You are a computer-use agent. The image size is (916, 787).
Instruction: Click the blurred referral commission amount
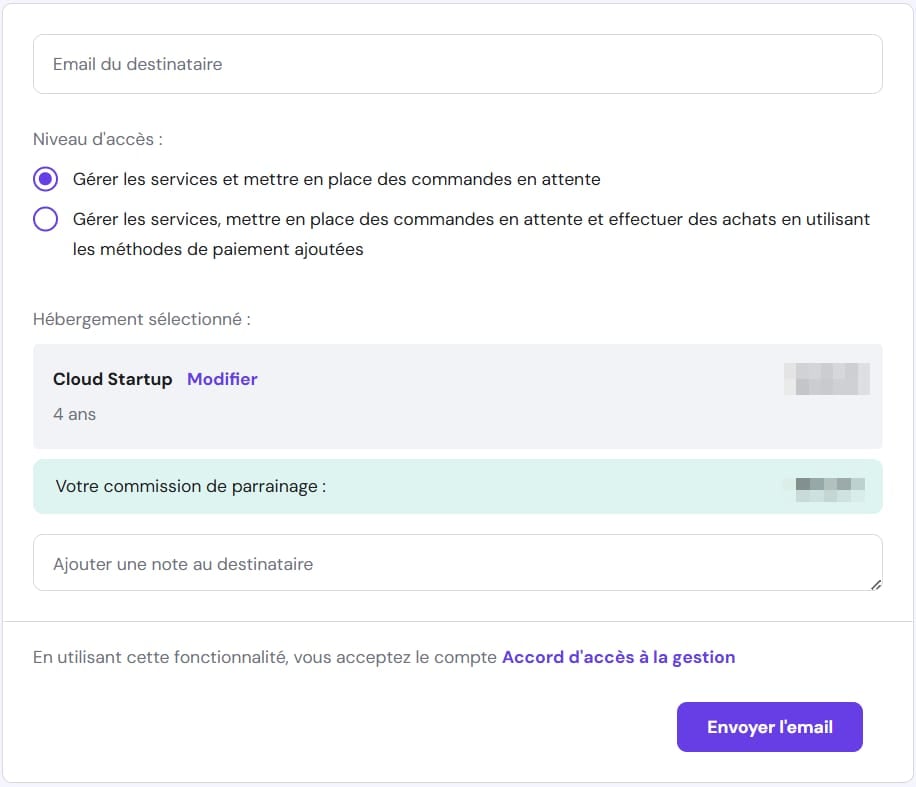click(x=823, y=487)
